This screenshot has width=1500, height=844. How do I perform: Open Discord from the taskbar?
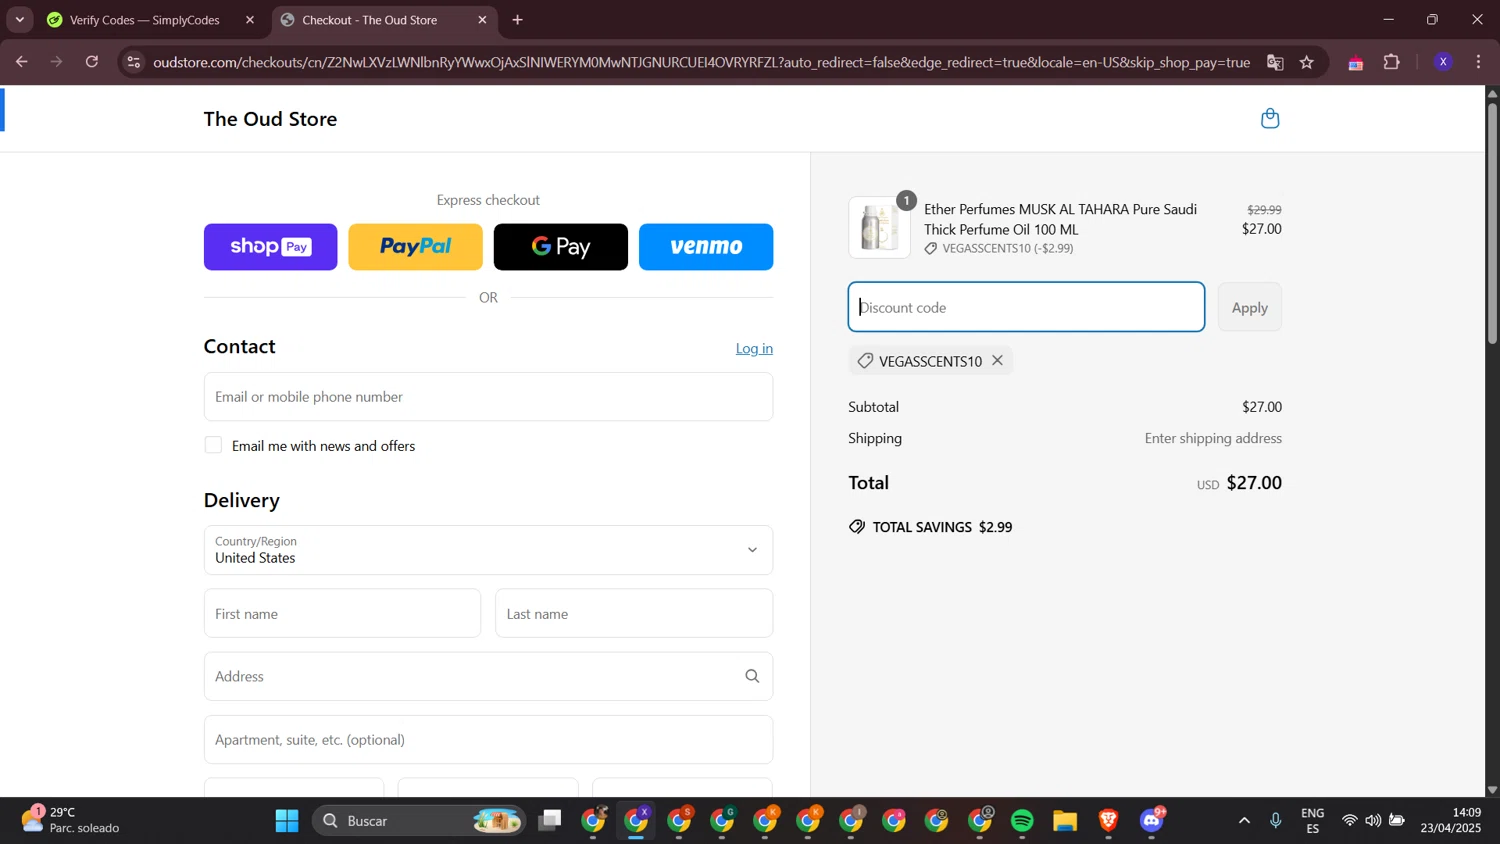pos(1151,821)
